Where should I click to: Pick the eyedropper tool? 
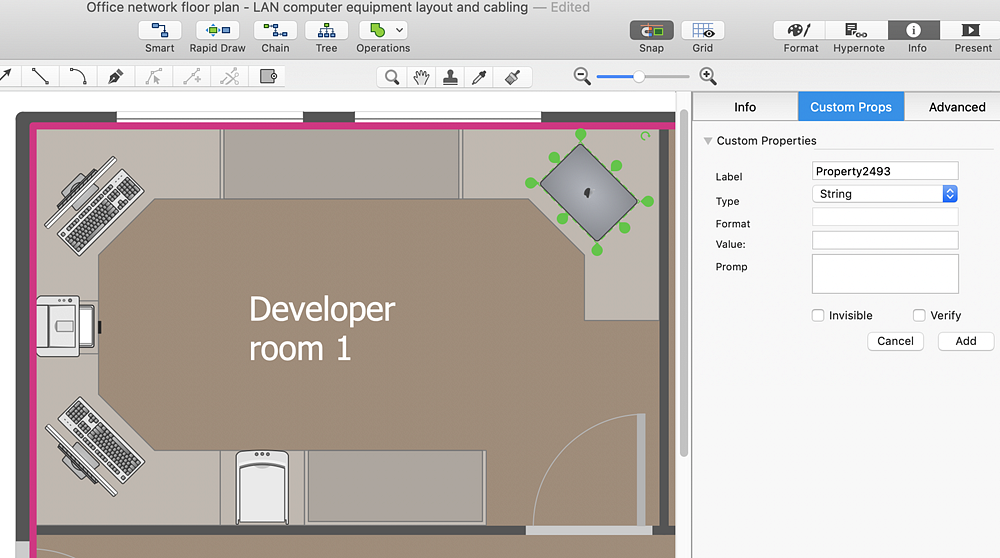(x=479, y=77)
